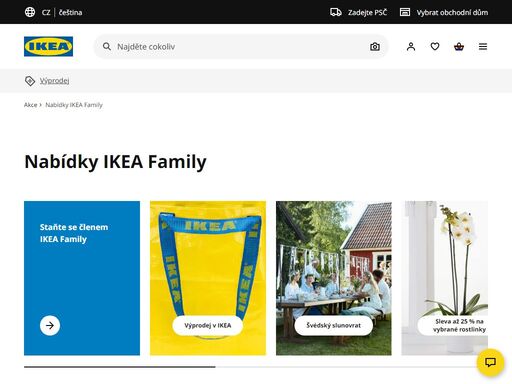Click the delivery truck icon

coord(336,12)
